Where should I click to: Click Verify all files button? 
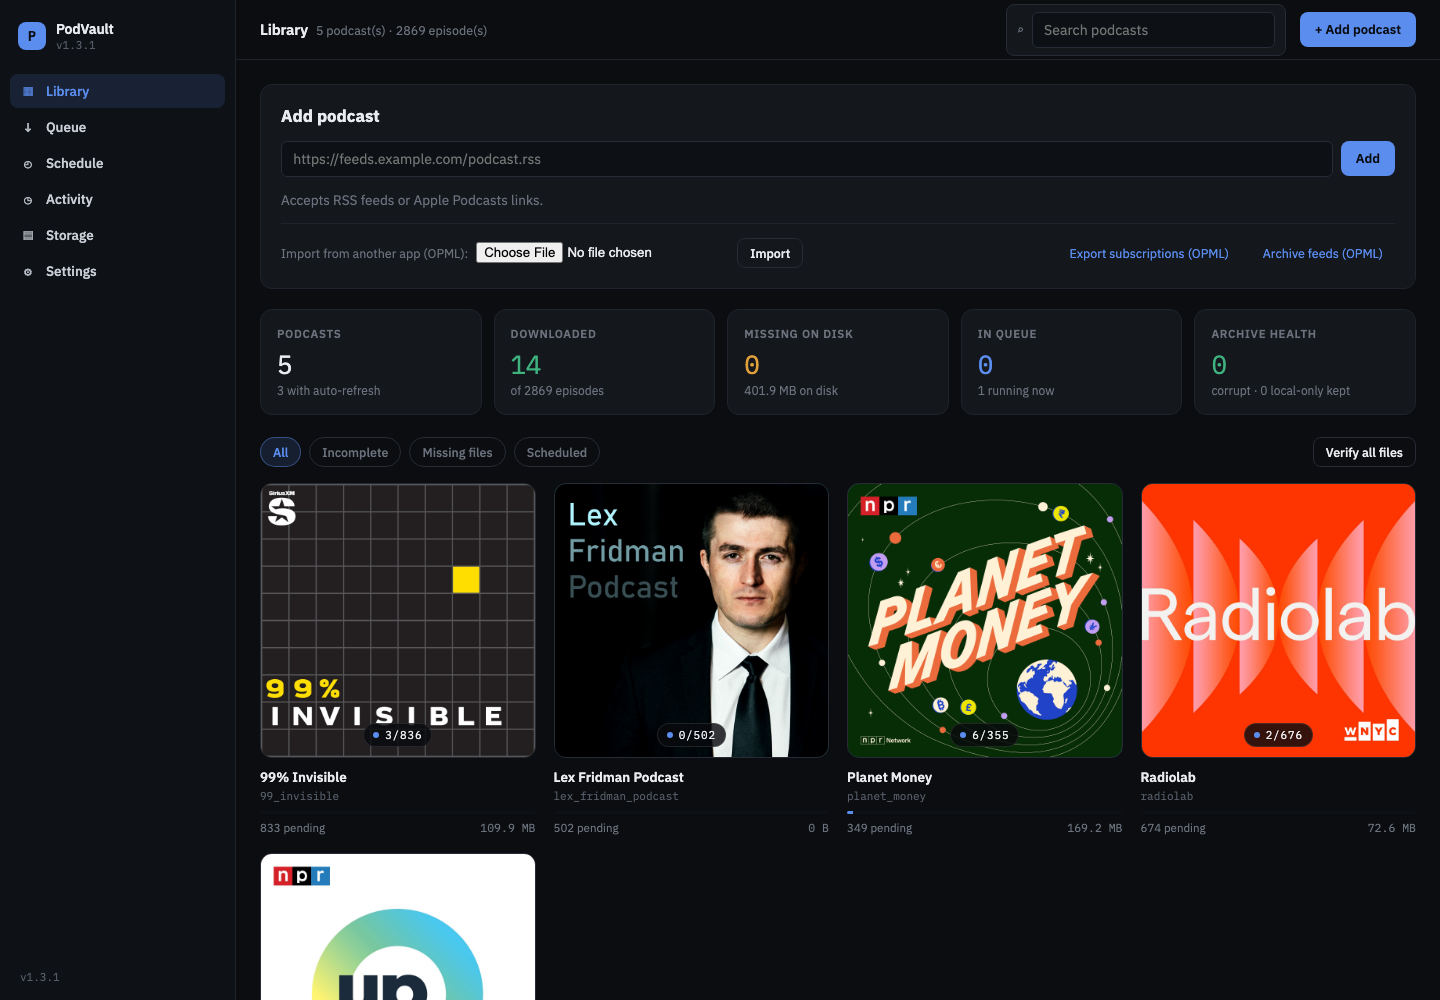point(1364,452)
